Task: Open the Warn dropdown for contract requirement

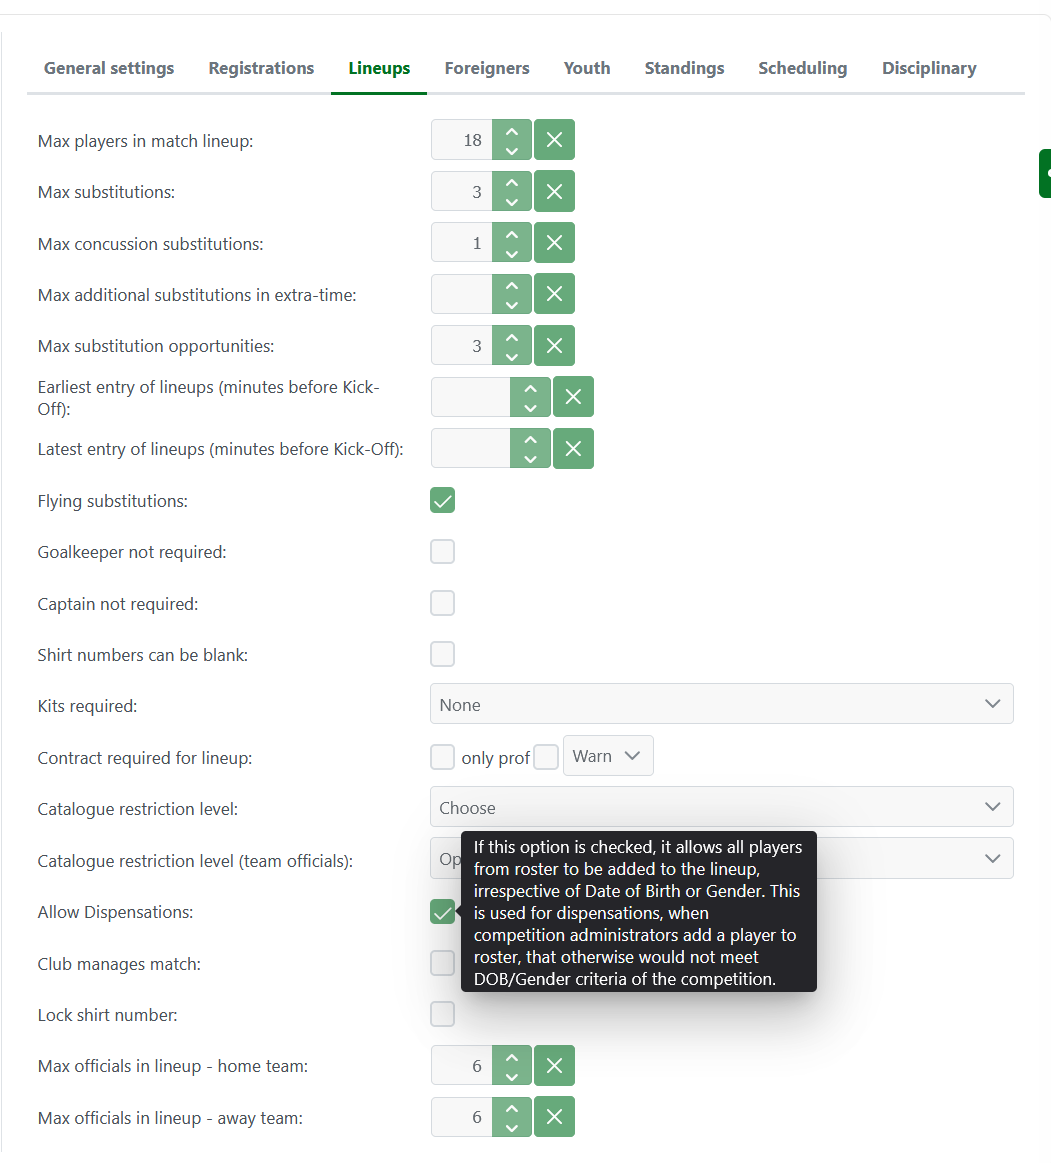Action: tap(608, 756)
